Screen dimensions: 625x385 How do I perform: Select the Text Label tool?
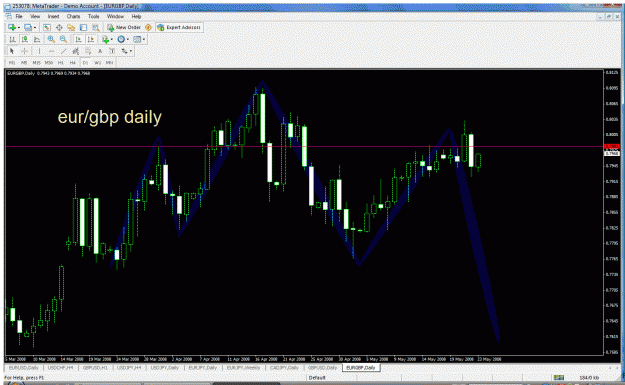pyautogui.click(x=112, y=51)
